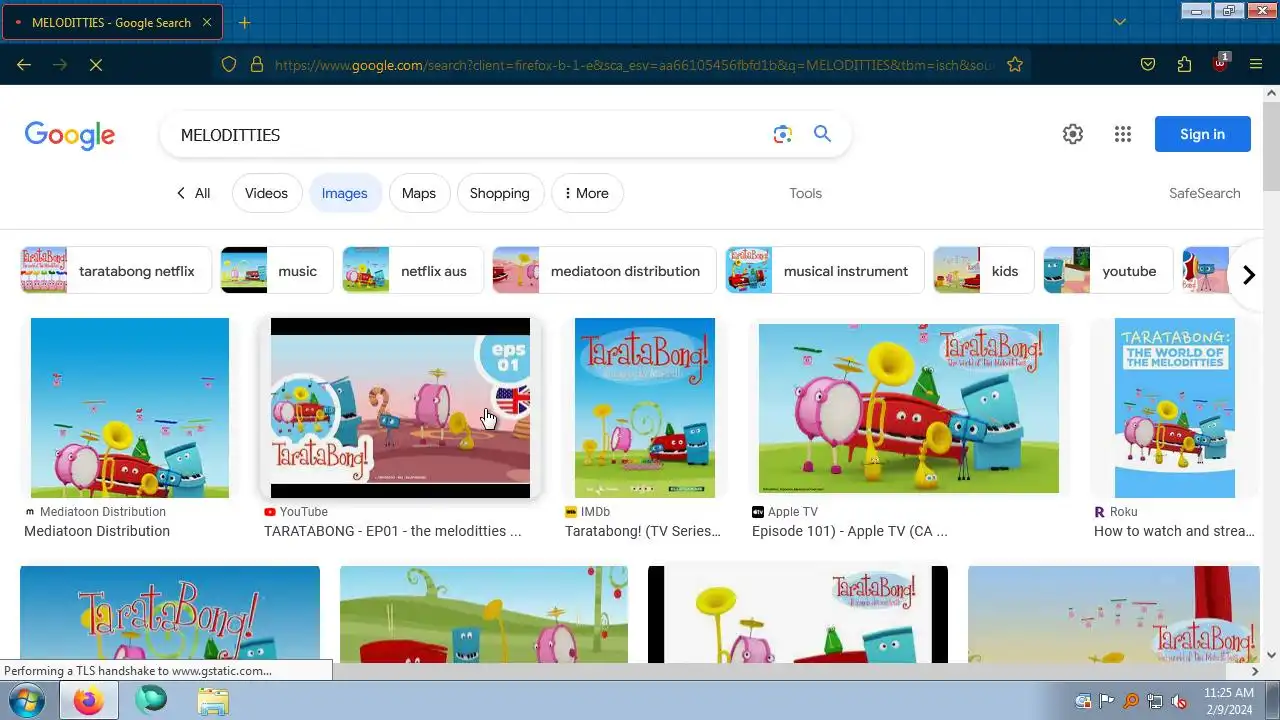
Task: Open Action Center flag tray icon
Action: pyautogui.click(x=1107, y=701)
